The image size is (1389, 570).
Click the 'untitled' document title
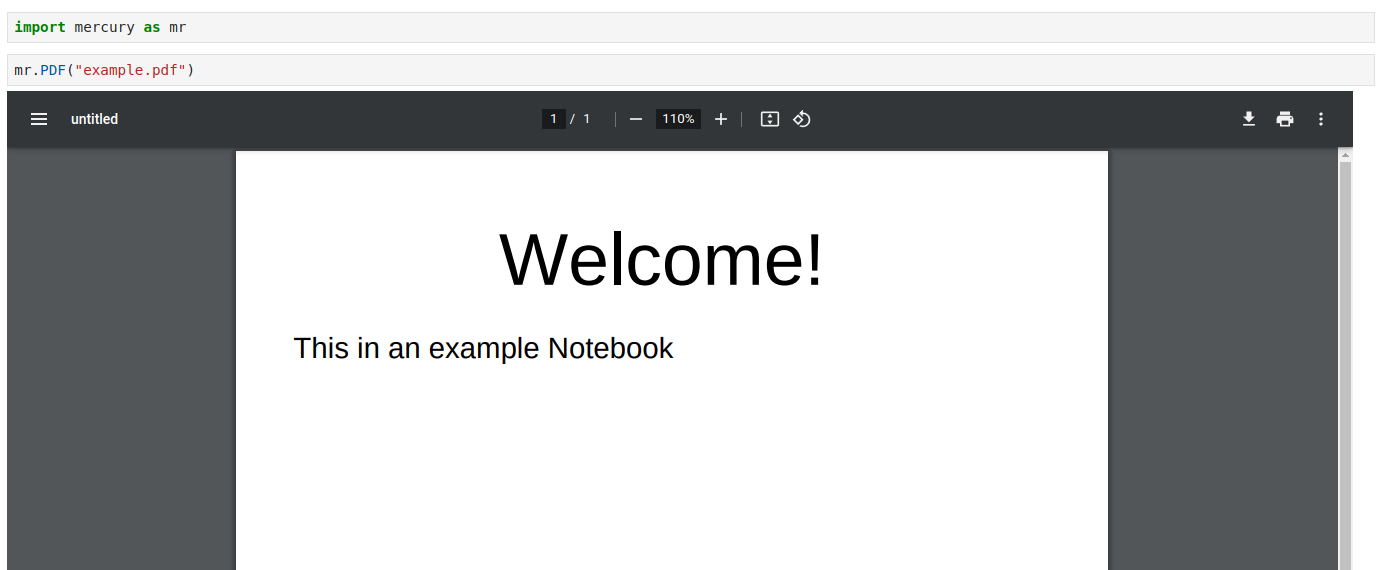[94, 119]
